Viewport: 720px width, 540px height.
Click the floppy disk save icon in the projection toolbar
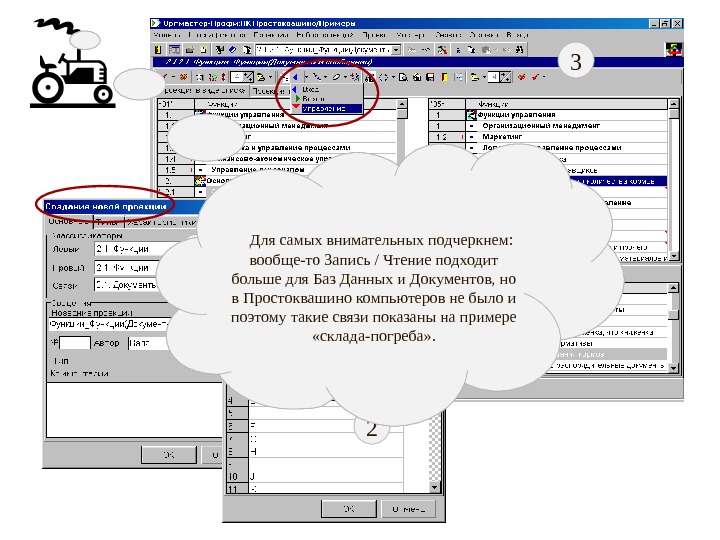(430, 77)
